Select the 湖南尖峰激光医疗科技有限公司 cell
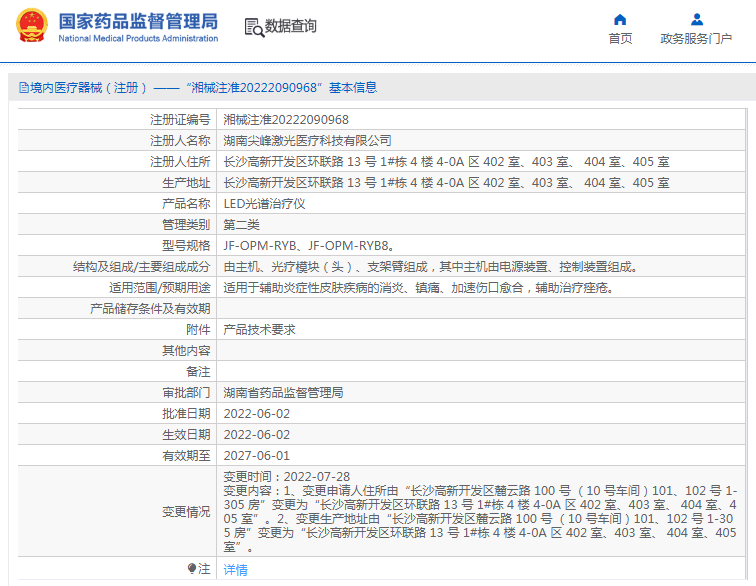Viewport: 756px width, 586px height. click(307, 141)
